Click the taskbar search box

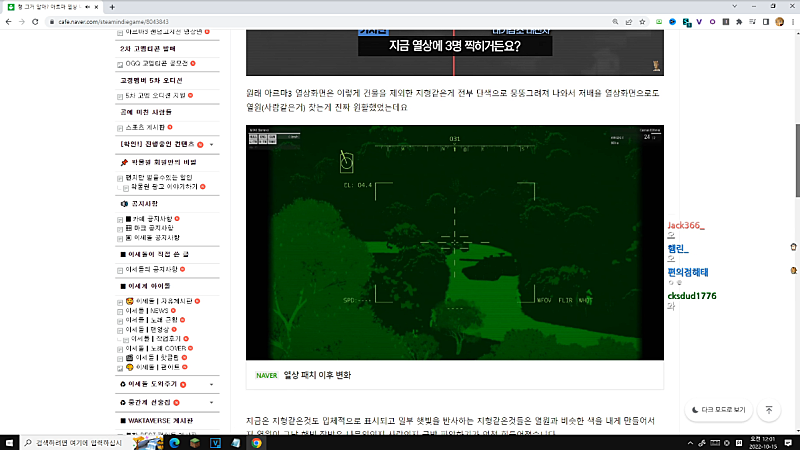pos(76,443)
